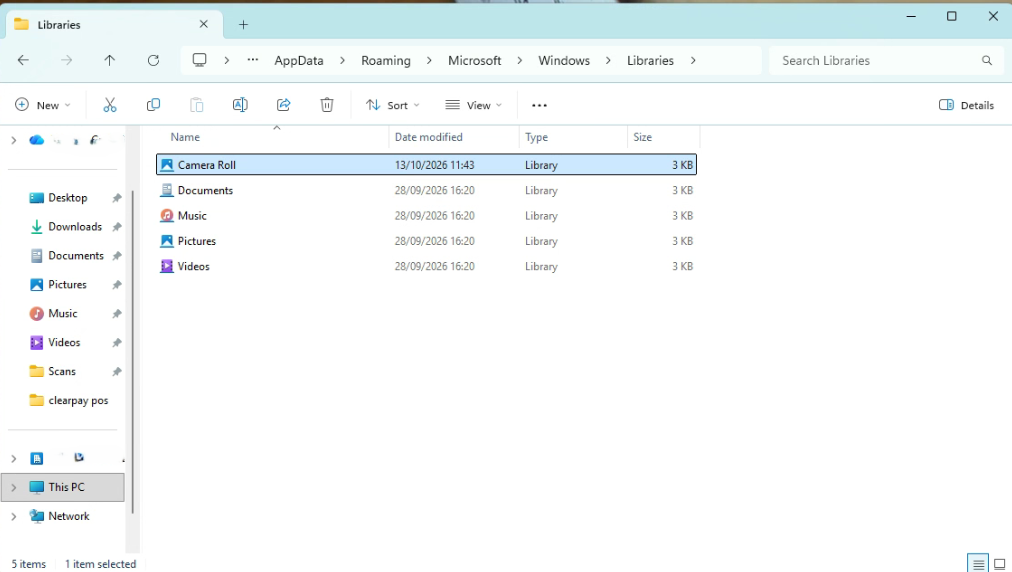Expand the This PC tree node
Image resolution: width=1012 pixels, height=572 pixels.
(x=14, y=487)
